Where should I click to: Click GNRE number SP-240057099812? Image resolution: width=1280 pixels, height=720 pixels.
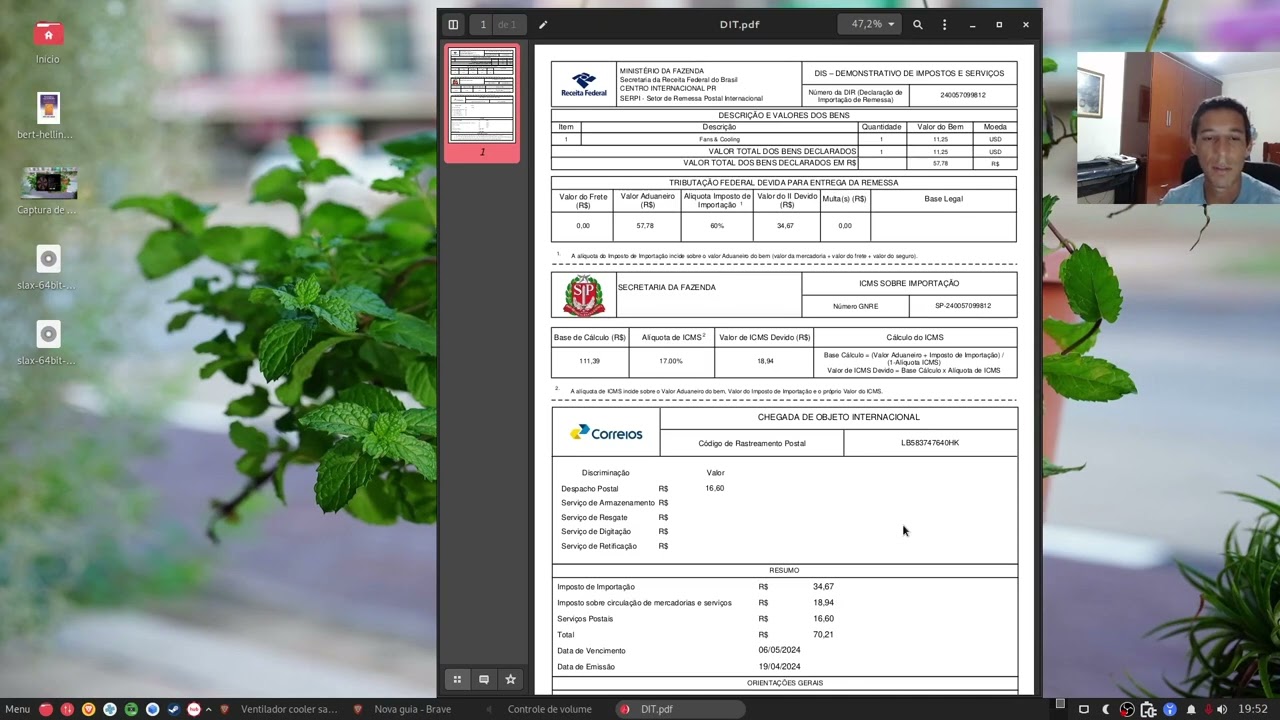(x=963, y=306)
